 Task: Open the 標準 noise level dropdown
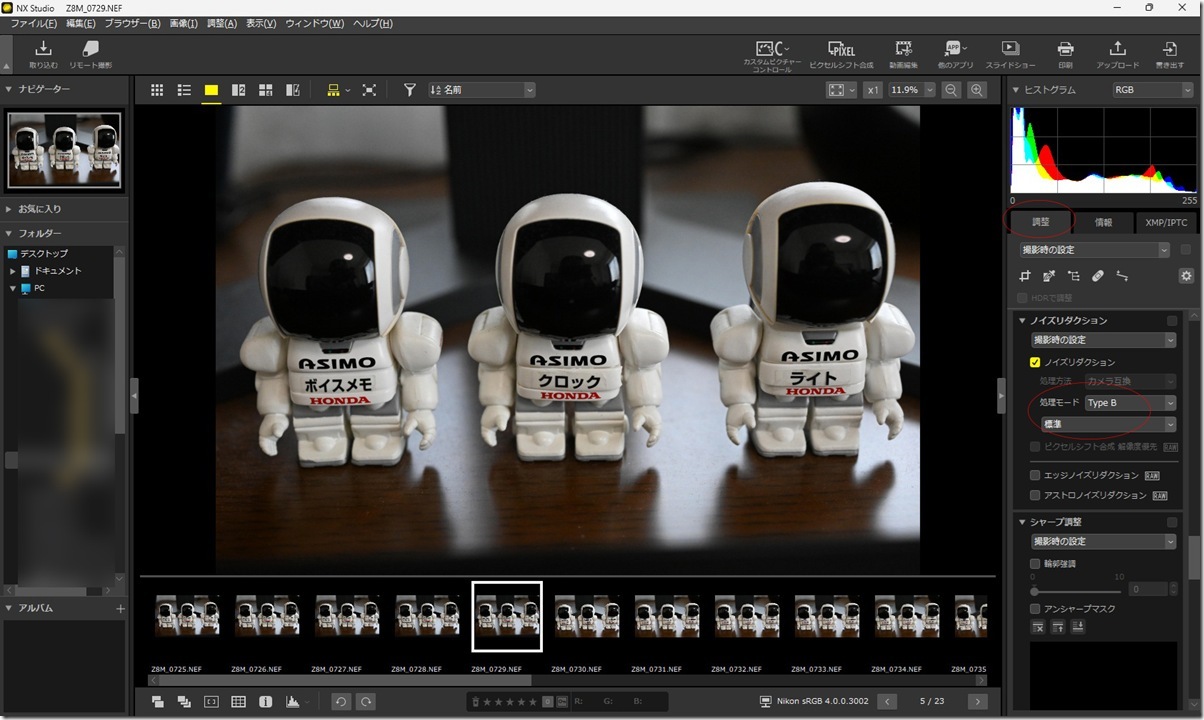tap(1108, 425)
